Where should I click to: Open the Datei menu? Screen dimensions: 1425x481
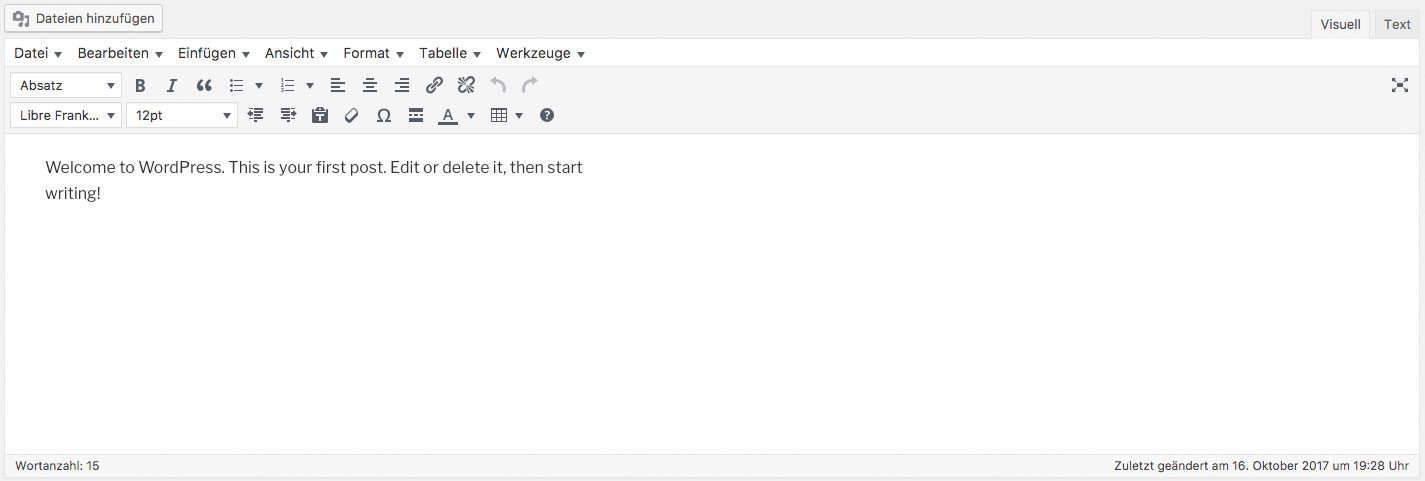pyautogui.click(x=38, y=53)
